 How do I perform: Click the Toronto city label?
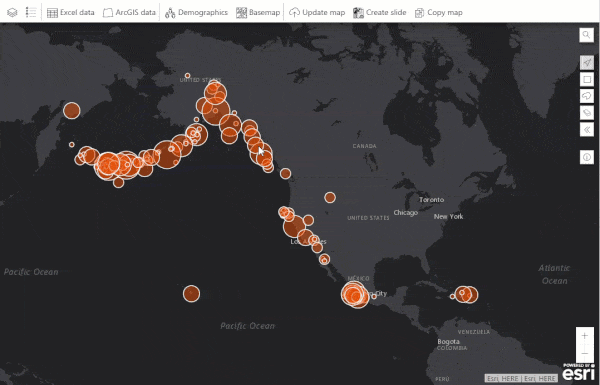click(432, 200)
